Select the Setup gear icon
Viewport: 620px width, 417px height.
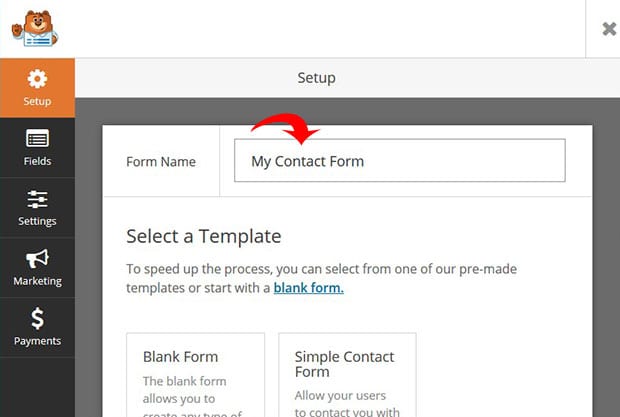click(37, 79)
